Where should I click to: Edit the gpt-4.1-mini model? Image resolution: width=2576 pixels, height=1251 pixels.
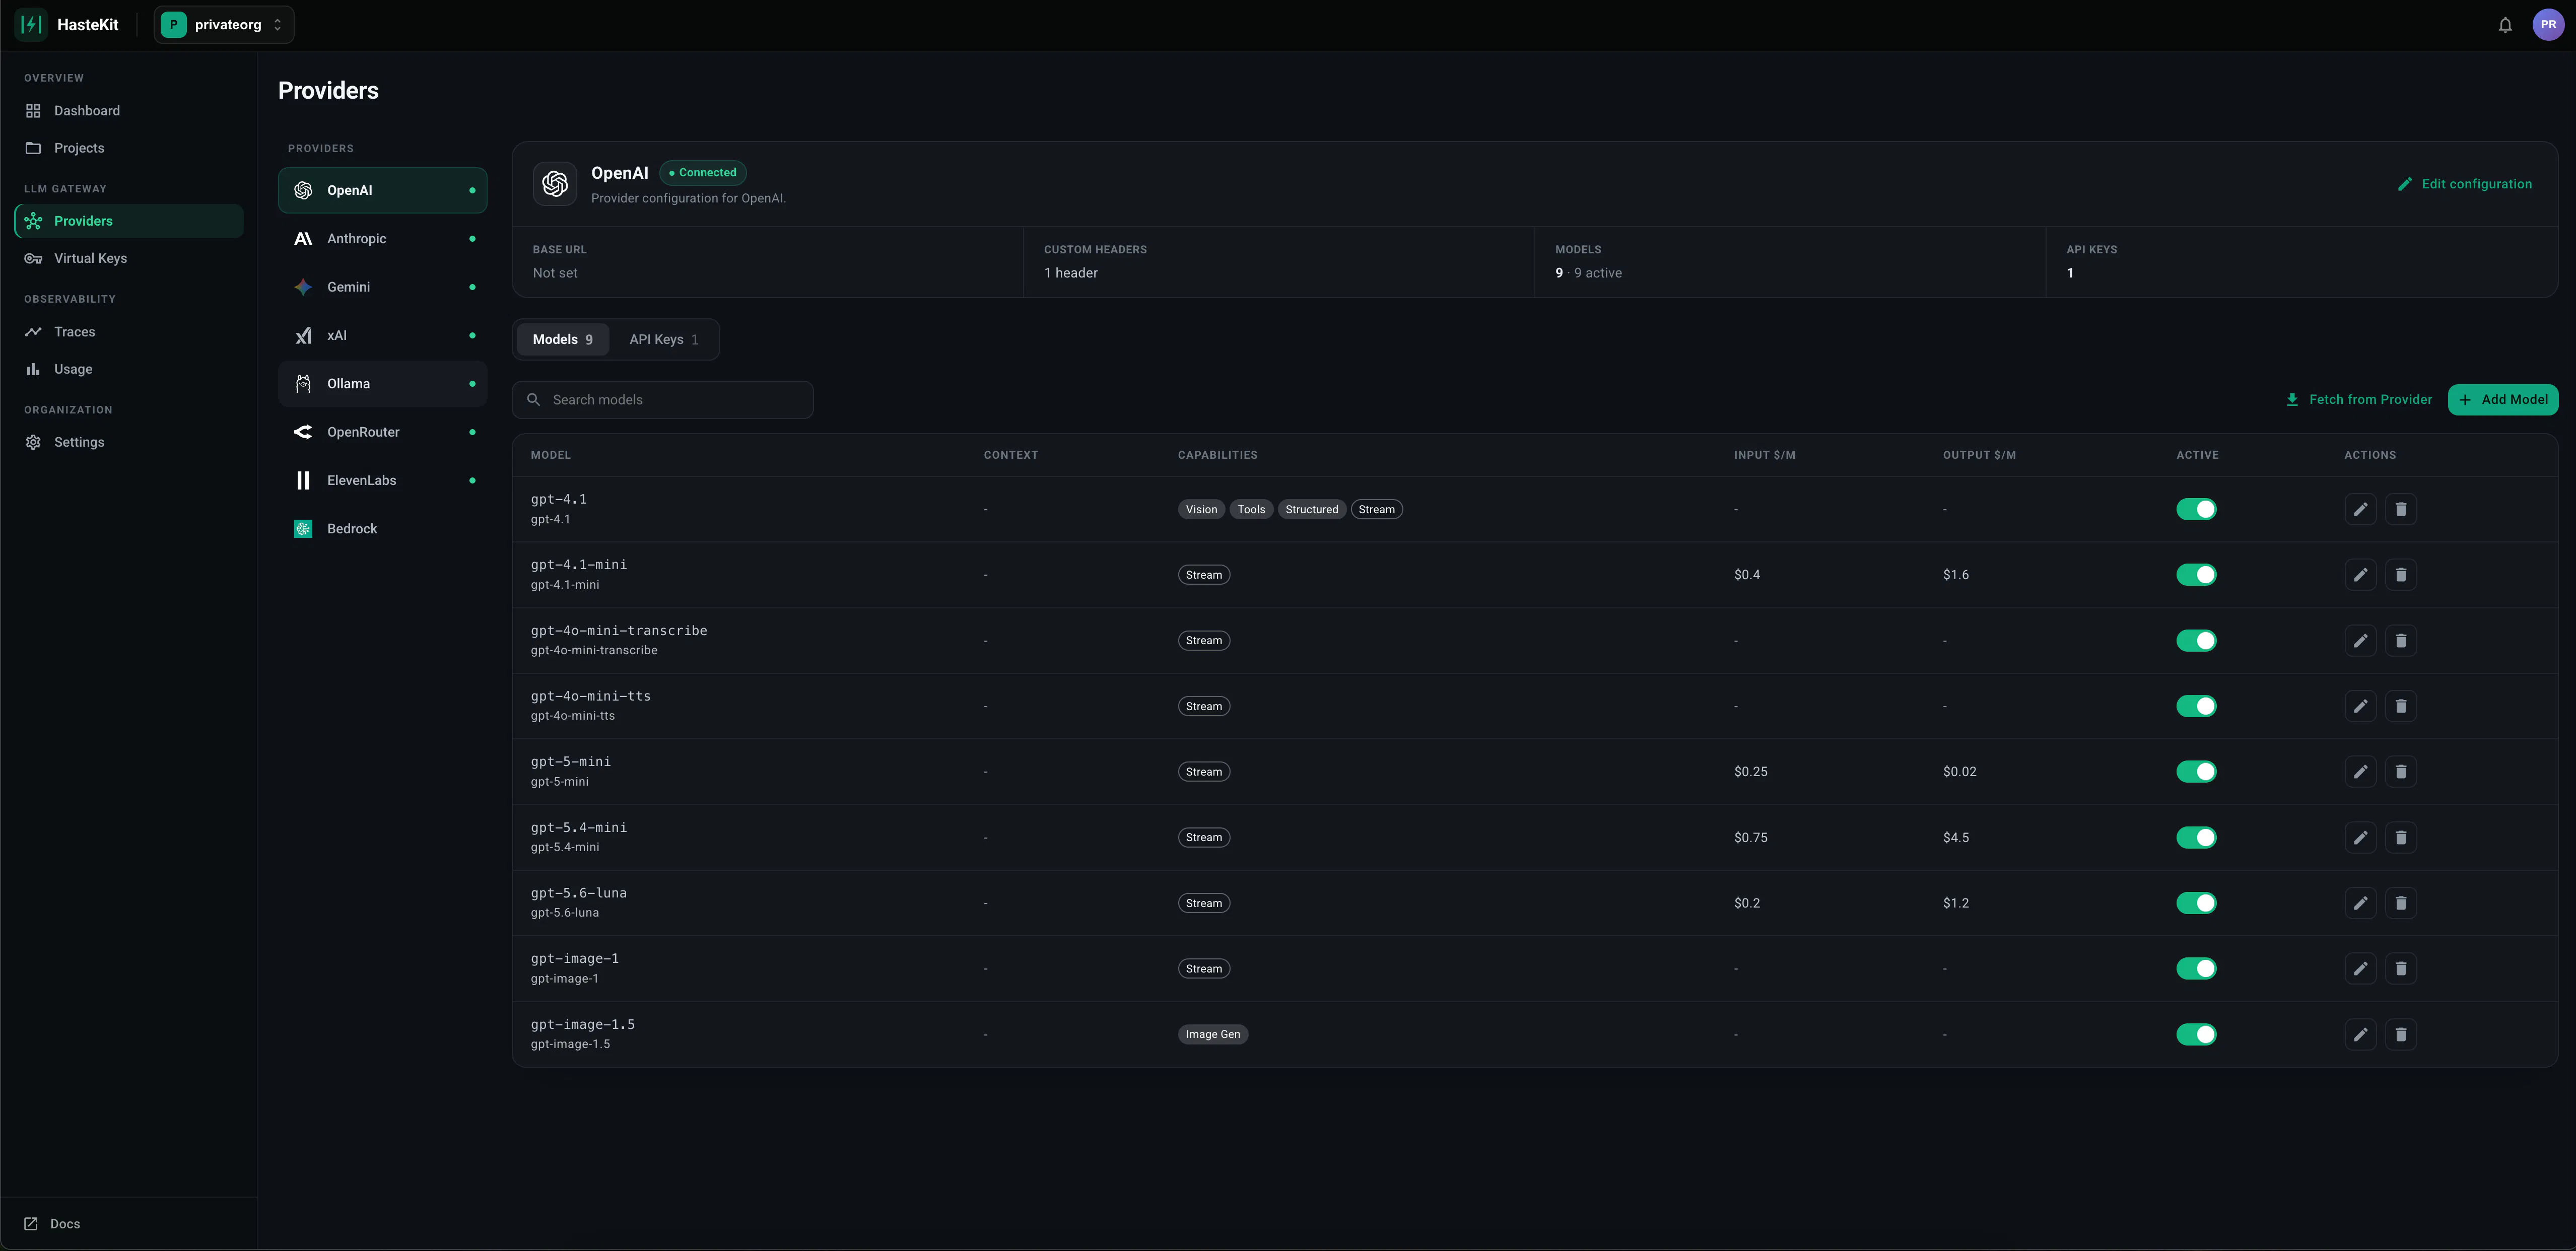point(2360,575)
